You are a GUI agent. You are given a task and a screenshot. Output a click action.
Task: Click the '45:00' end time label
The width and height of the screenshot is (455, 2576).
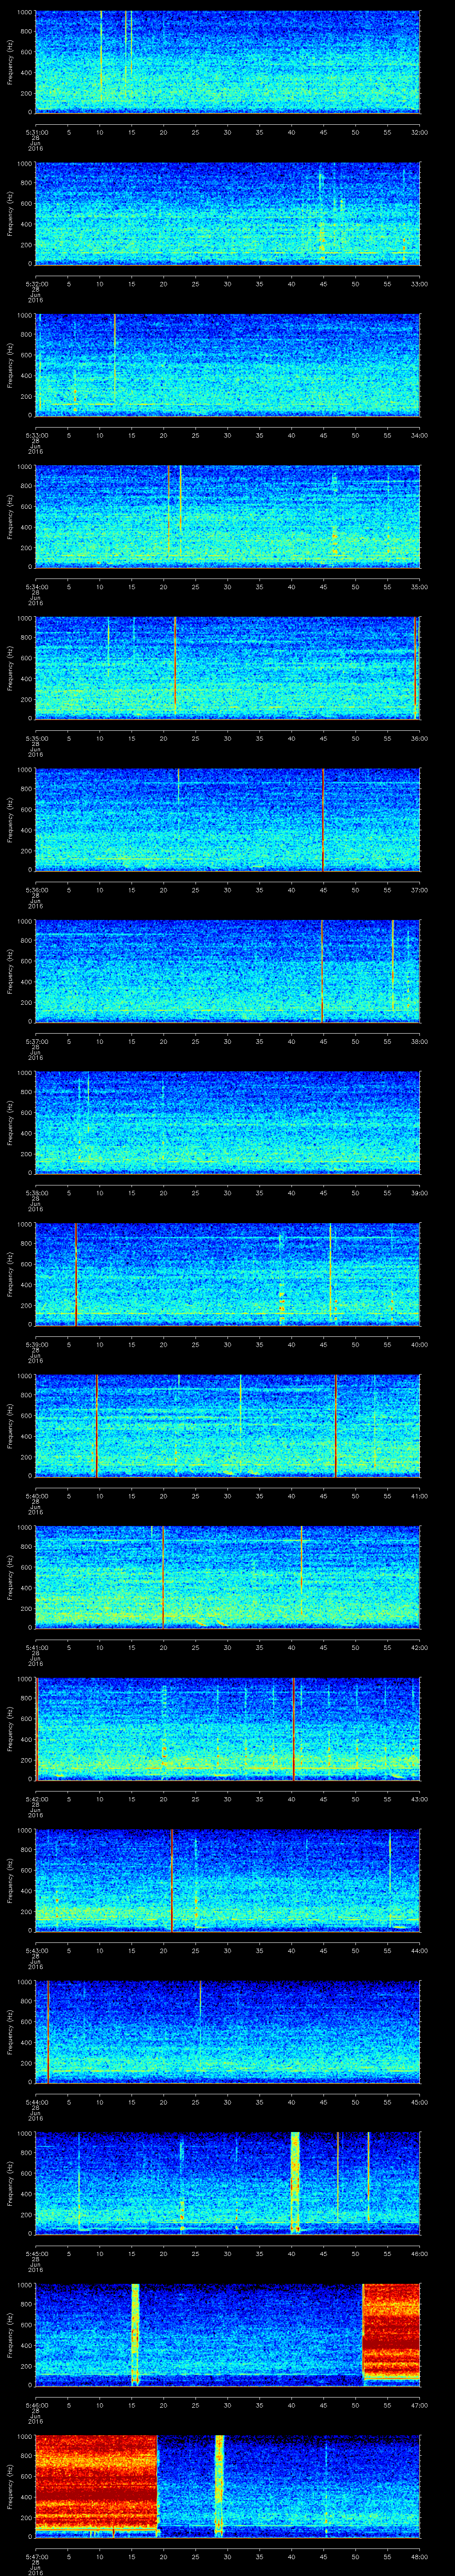point(419,2102)
